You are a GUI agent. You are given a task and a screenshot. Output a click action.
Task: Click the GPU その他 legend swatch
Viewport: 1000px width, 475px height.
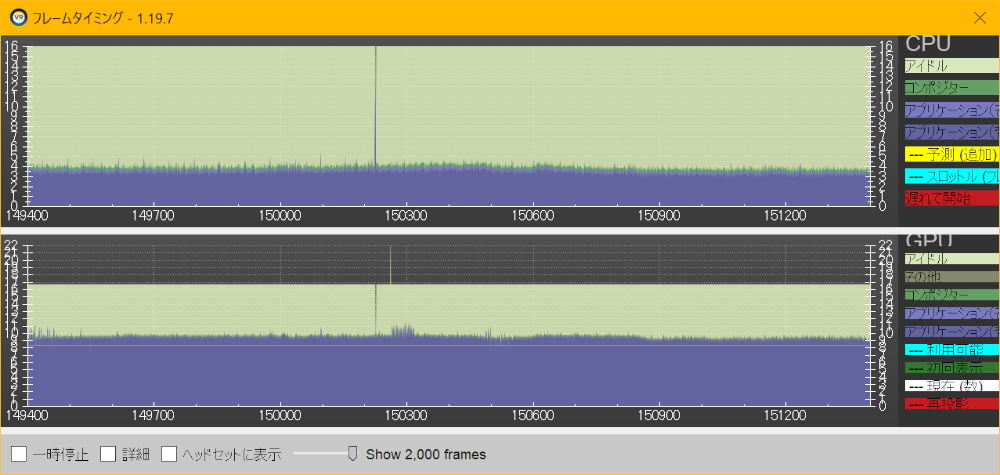point(952,277)
